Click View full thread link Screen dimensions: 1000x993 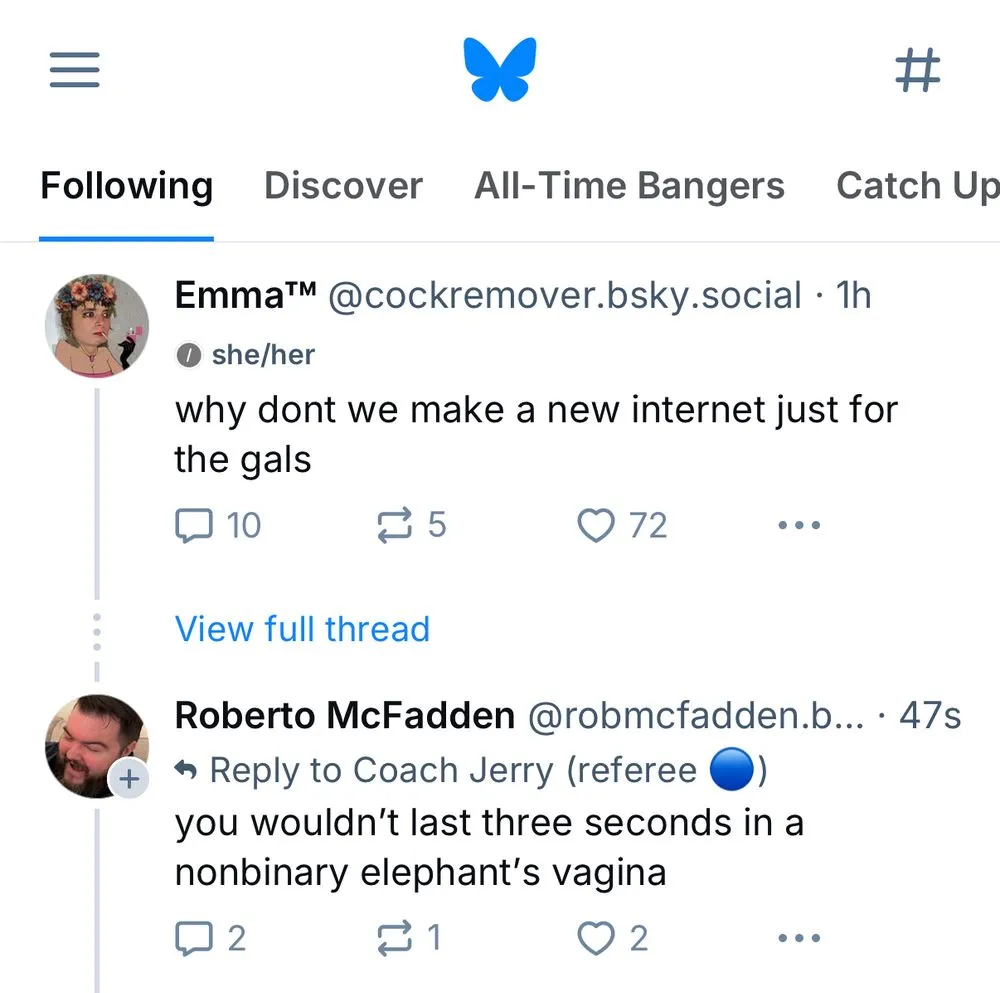click(x=302, y=629)
